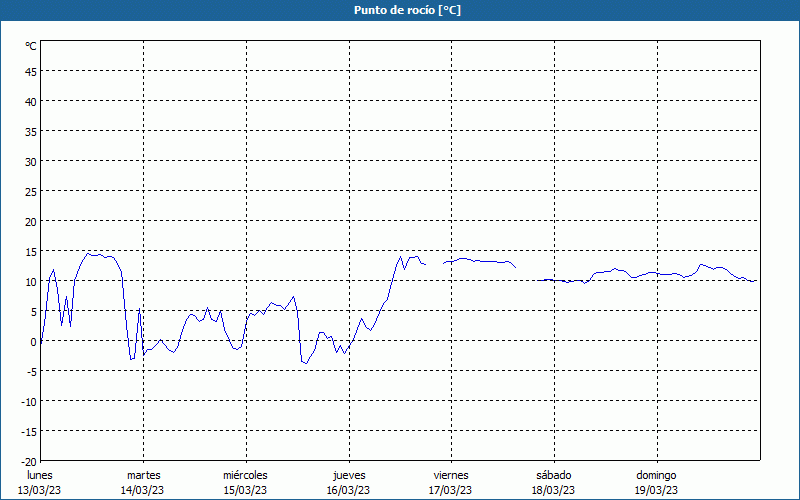Click the 'sábado' day label

(x=554, y=475)
